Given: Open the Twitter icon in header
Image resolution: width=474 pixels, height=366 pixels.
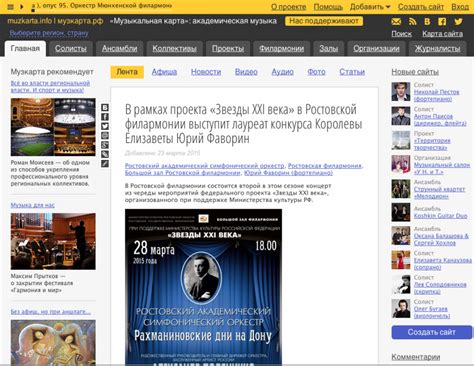Looking at the screenshot, I should 458,22.
